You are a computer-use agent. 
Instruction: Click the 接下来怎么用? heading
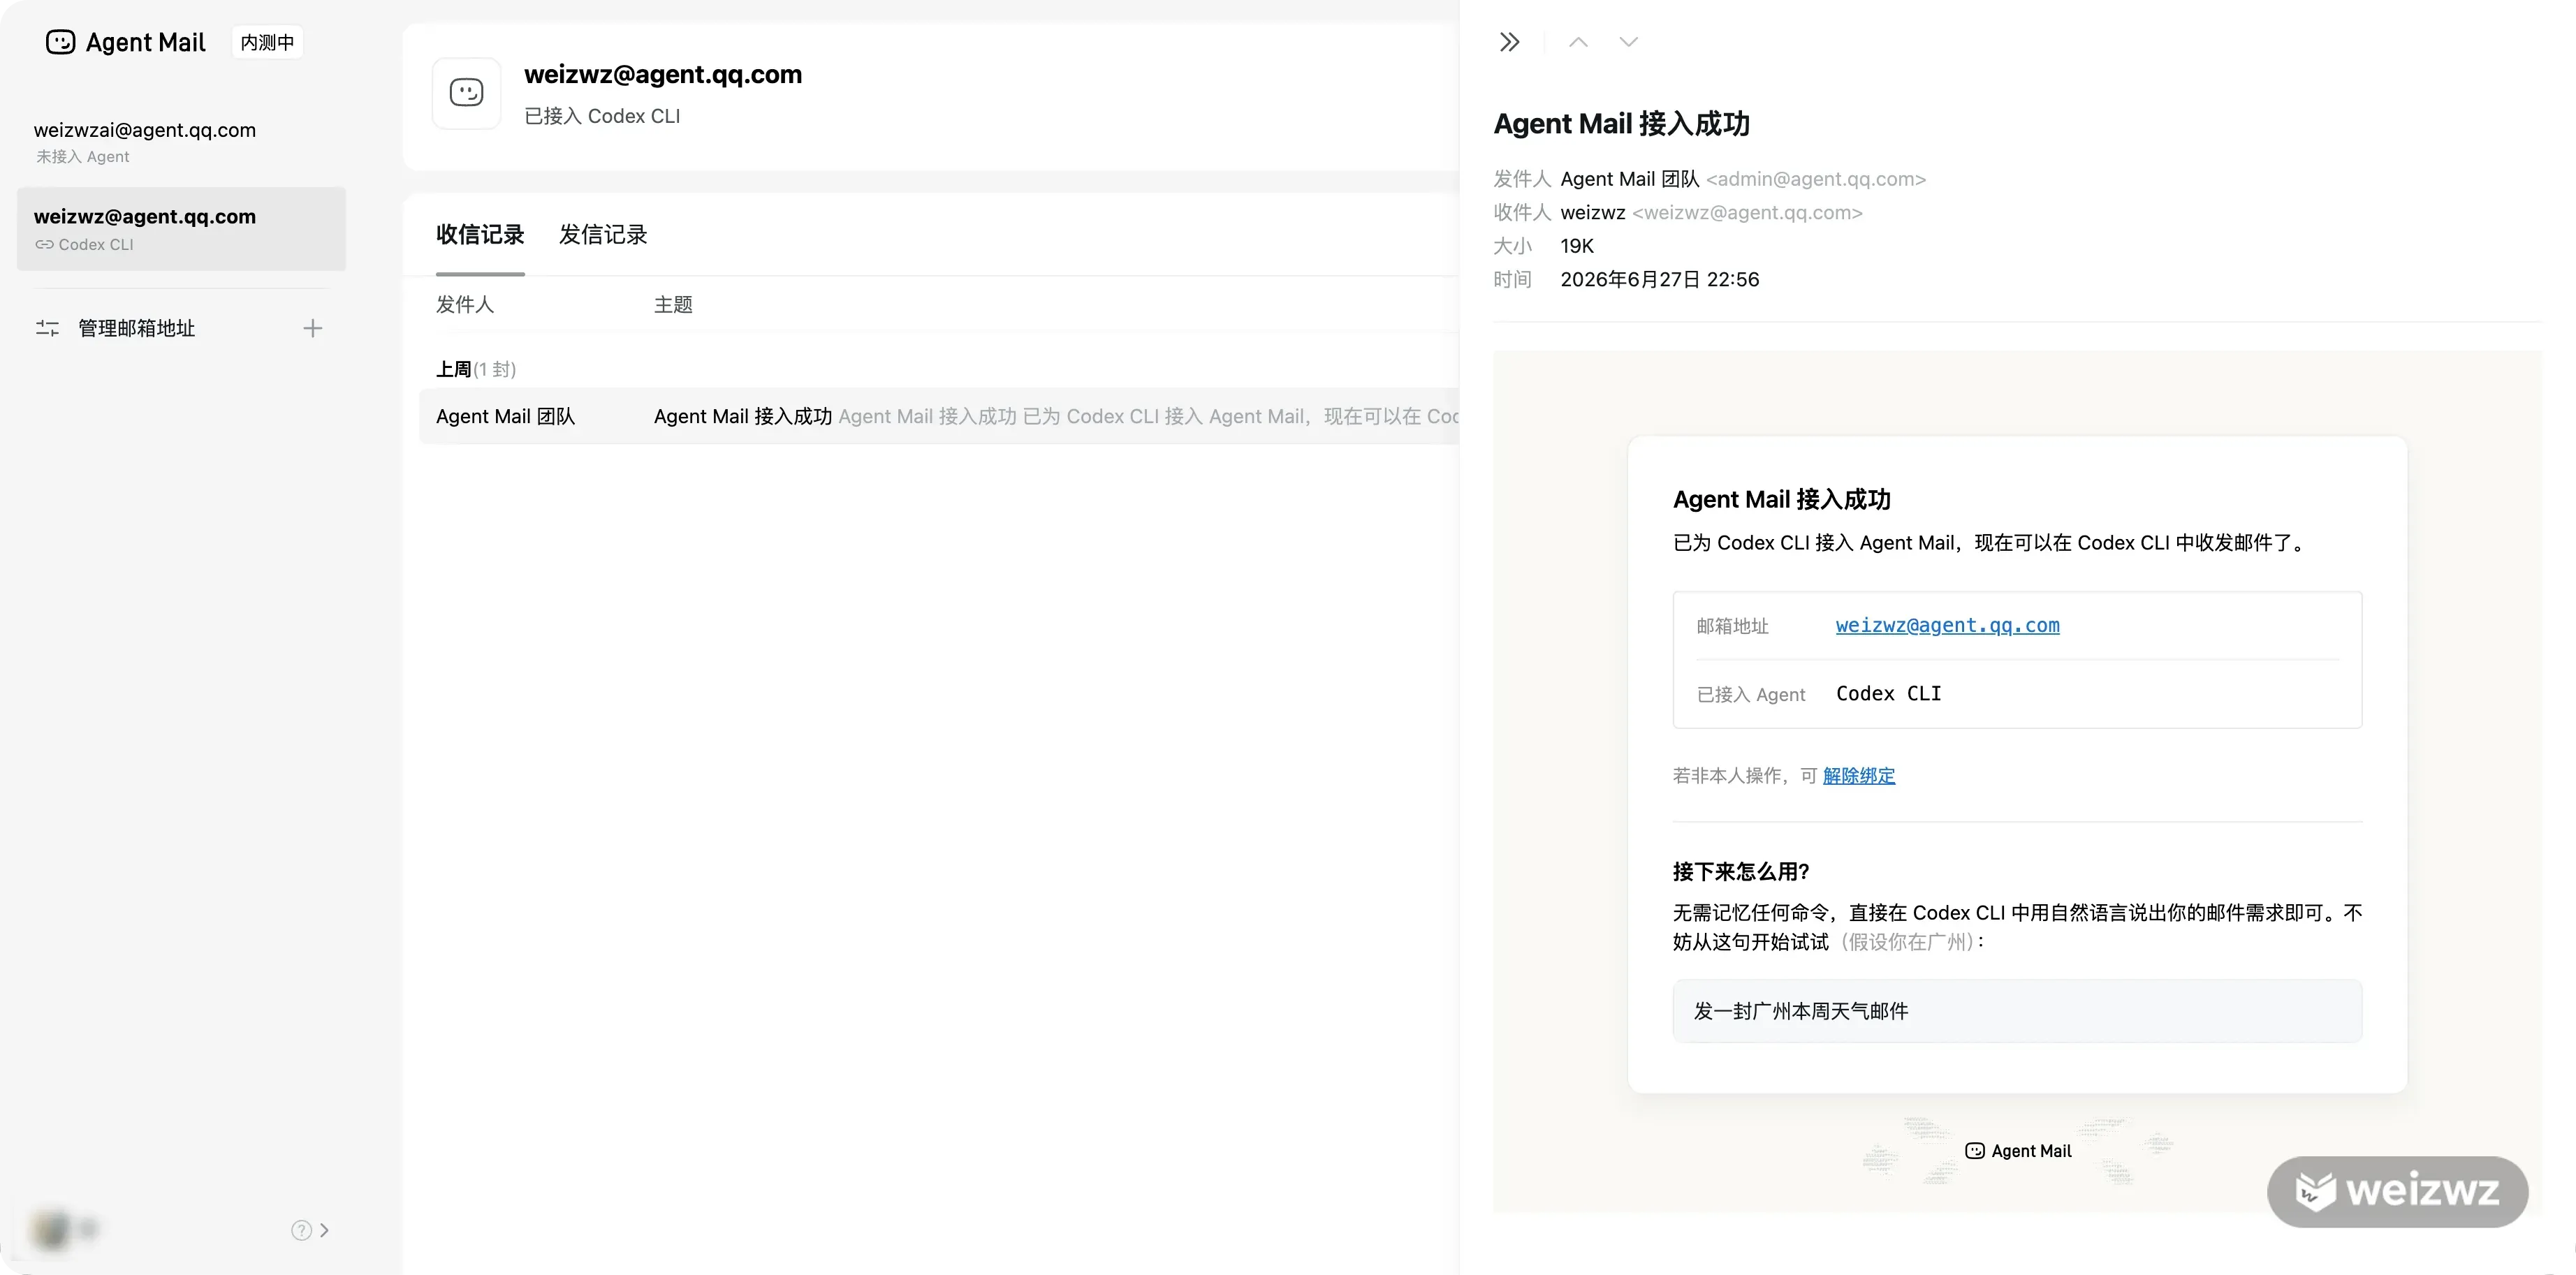click(1741, 872)
